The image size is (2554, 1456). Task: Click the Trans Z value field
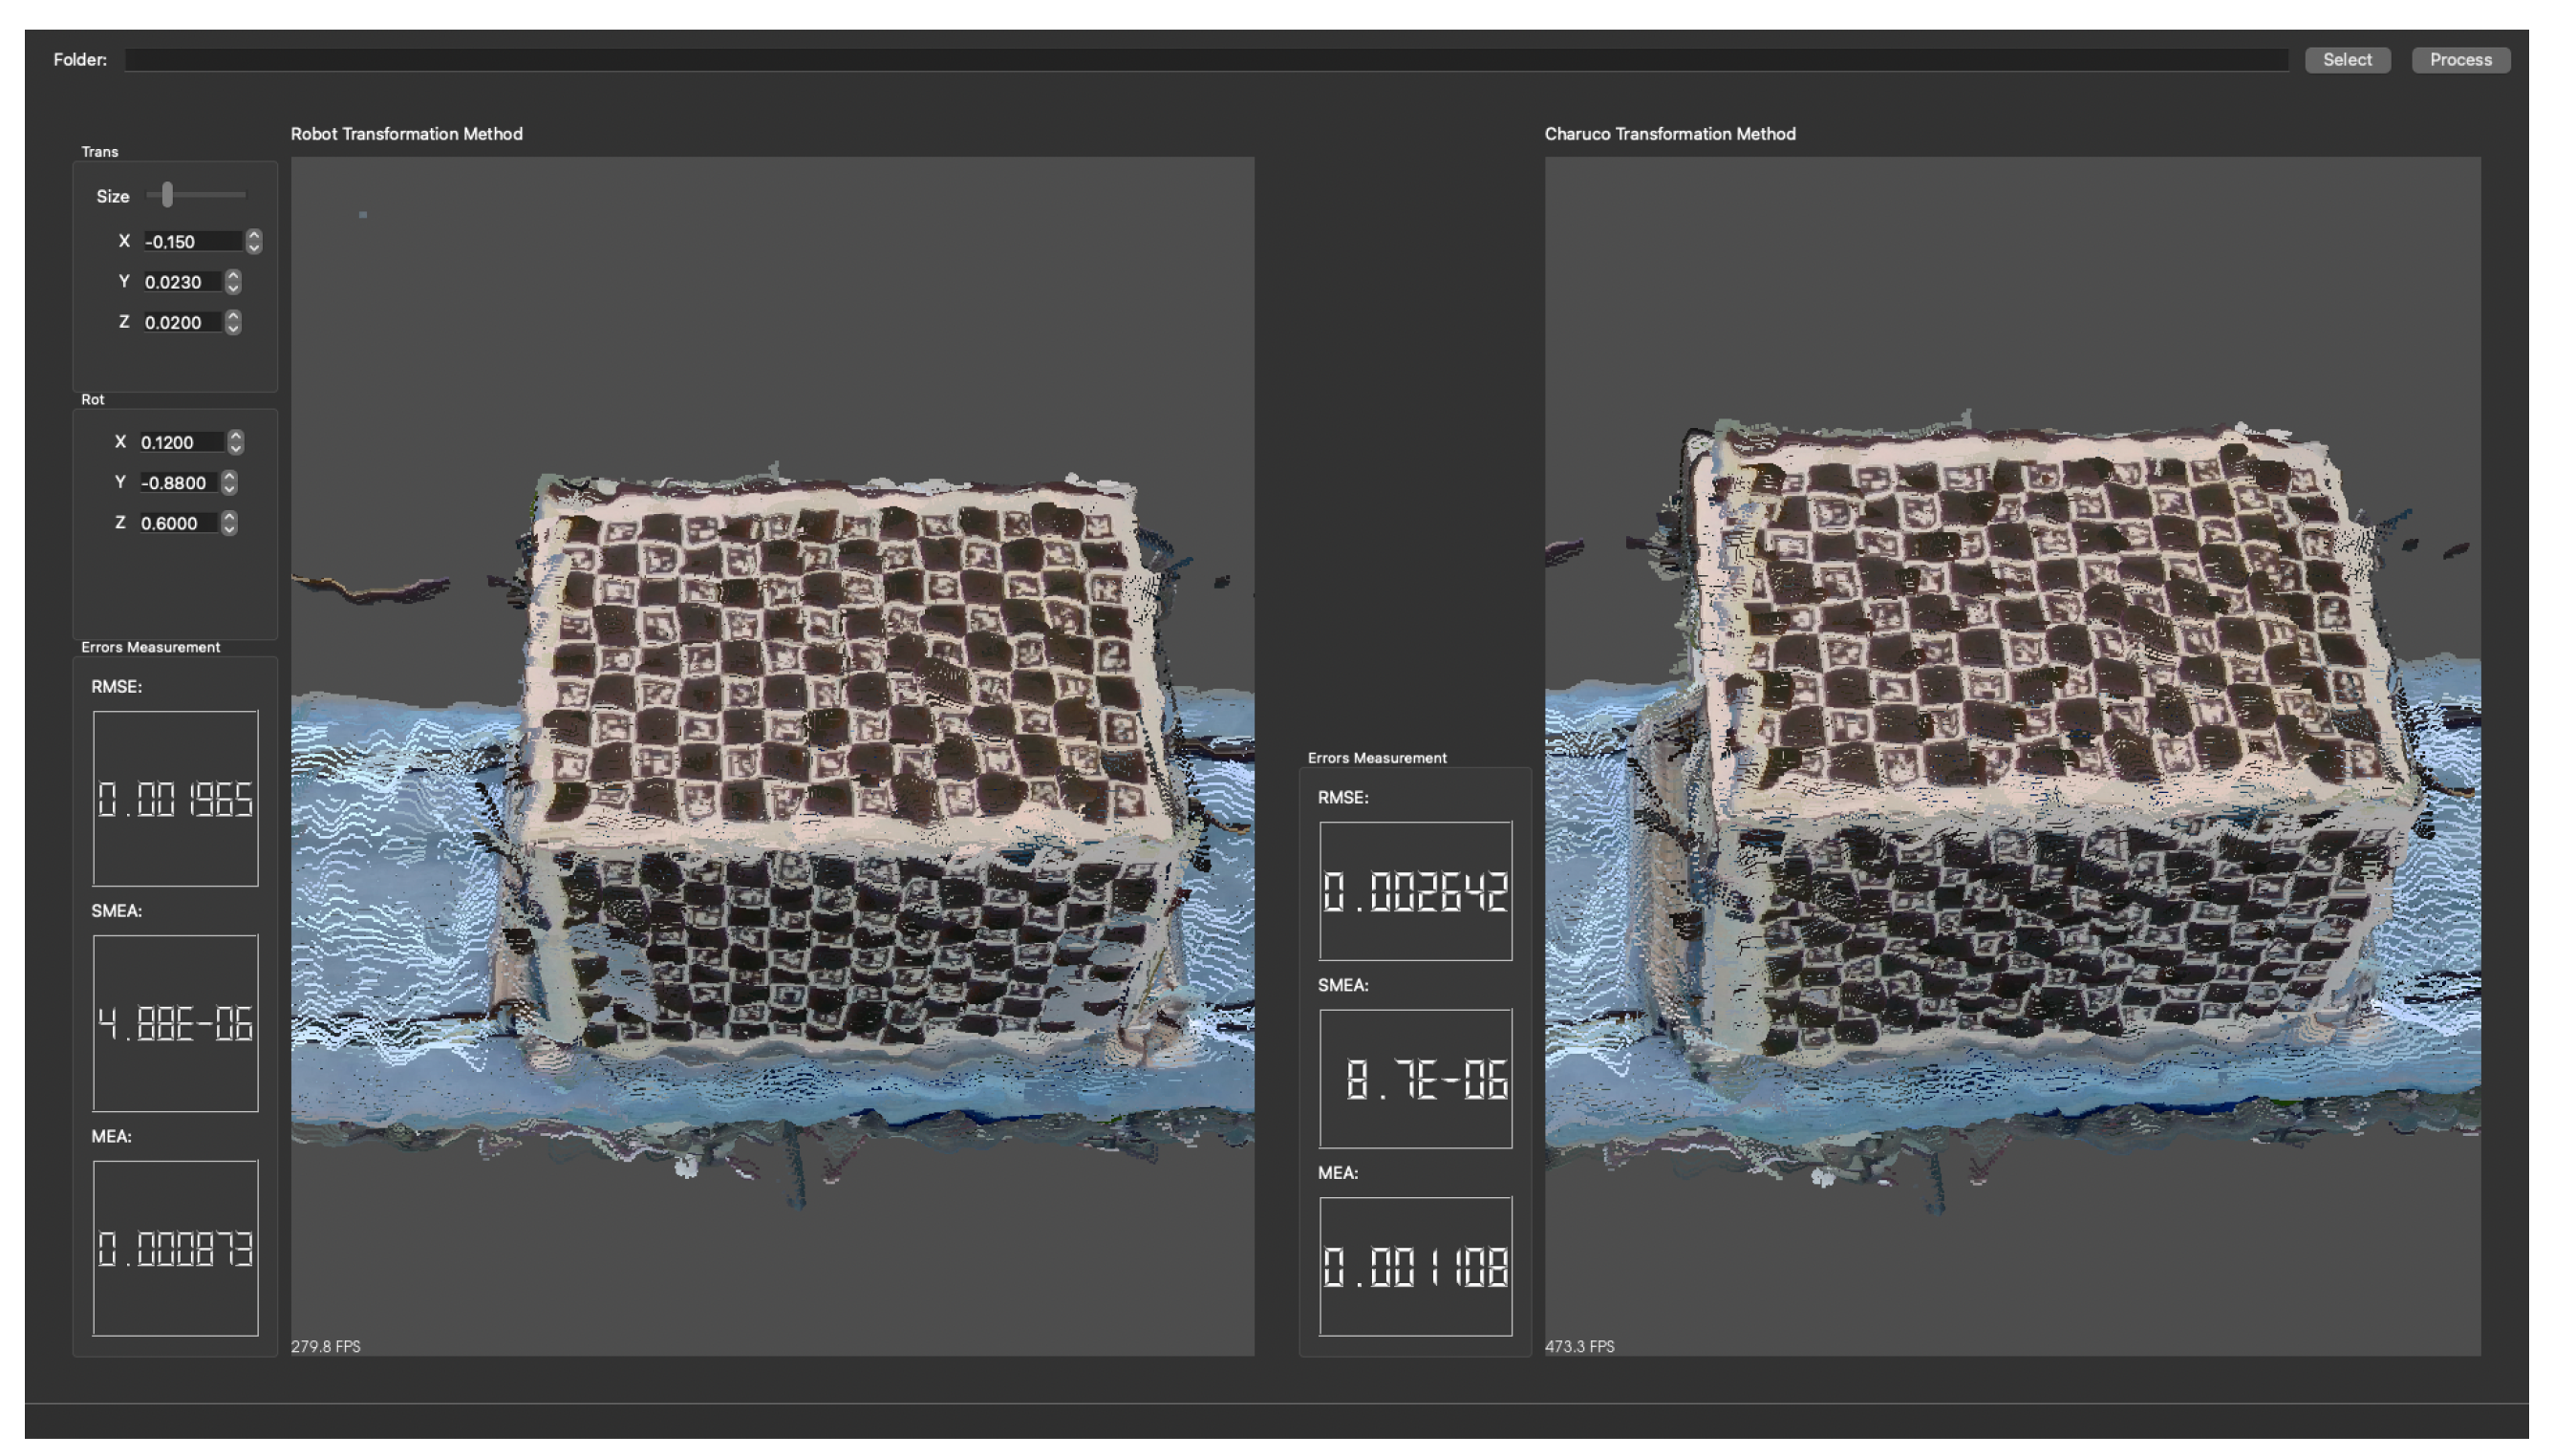click(x=181, y=323)
